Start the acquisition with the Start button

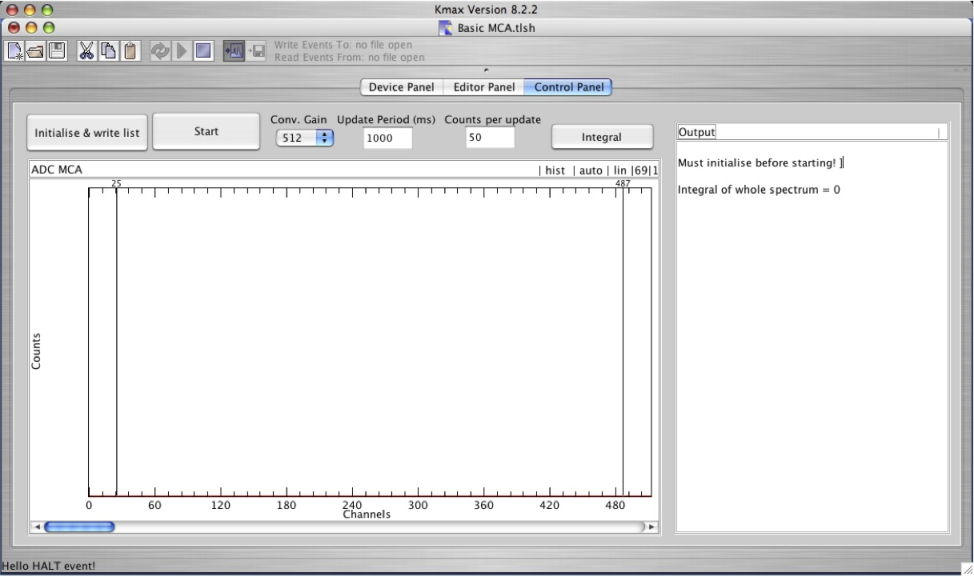point(206,131)
